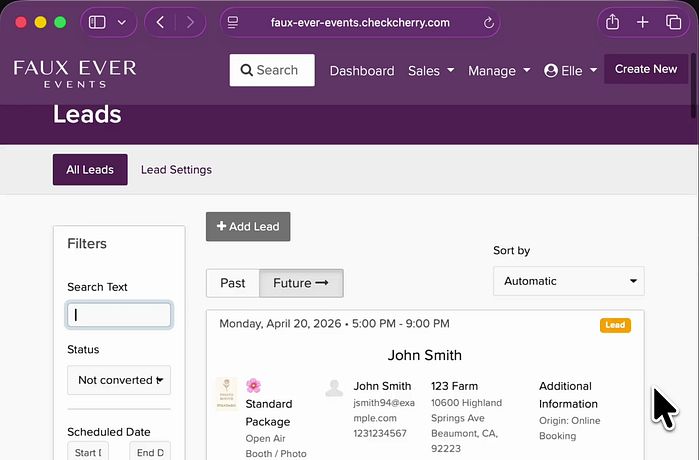The height and width of the screenshot is (460, 699).
Task: Click the Standard Package thumbnail image
Action: tap(225, 392)
